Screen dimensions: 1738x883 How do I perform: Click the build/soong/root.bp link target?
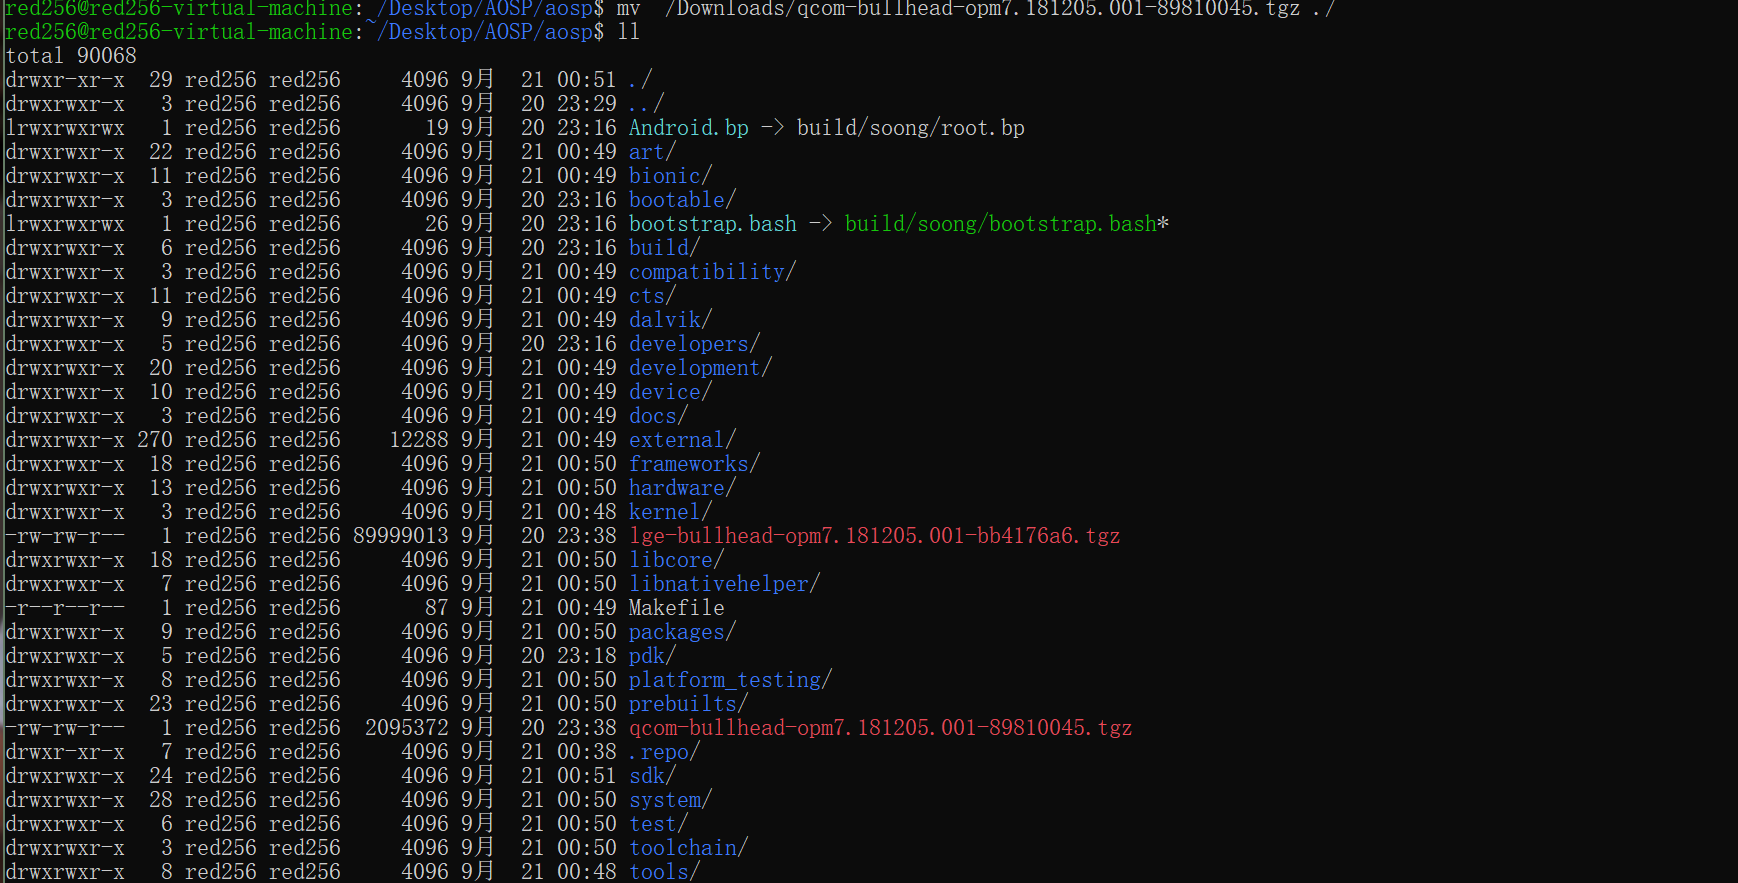(911, 128)
